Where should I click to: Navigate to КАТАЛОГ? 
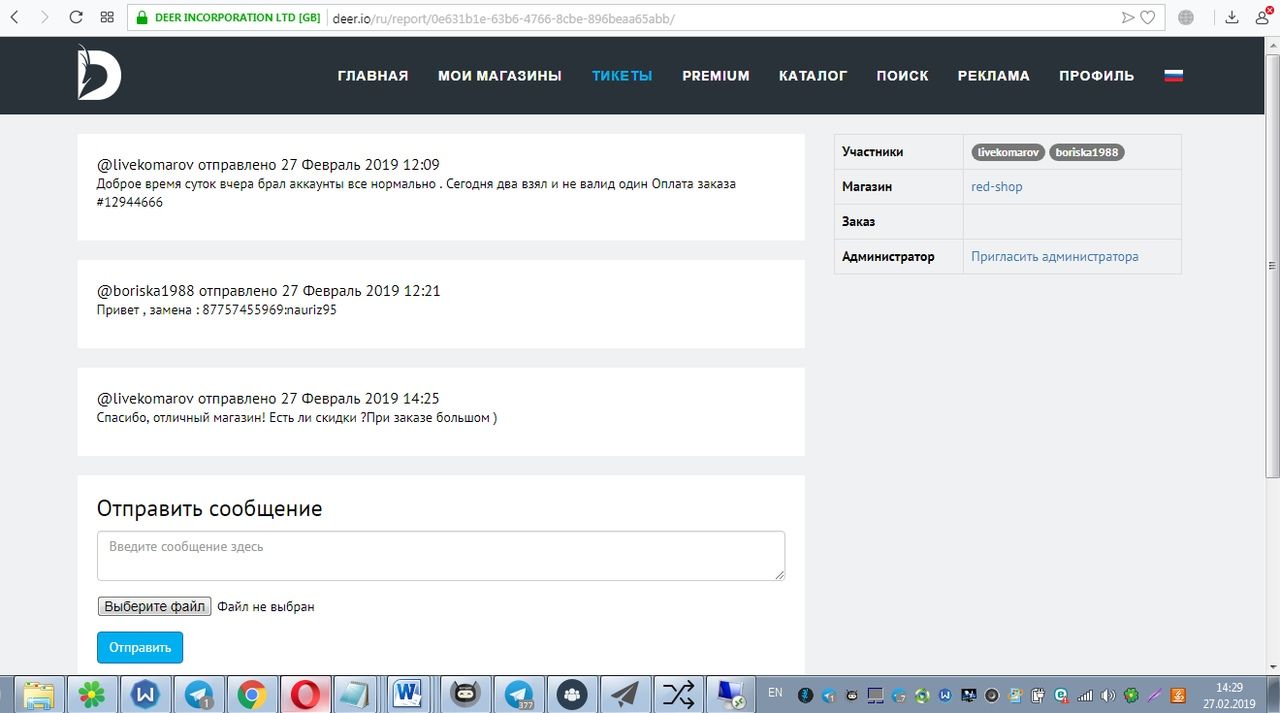(x=813, y=76)
